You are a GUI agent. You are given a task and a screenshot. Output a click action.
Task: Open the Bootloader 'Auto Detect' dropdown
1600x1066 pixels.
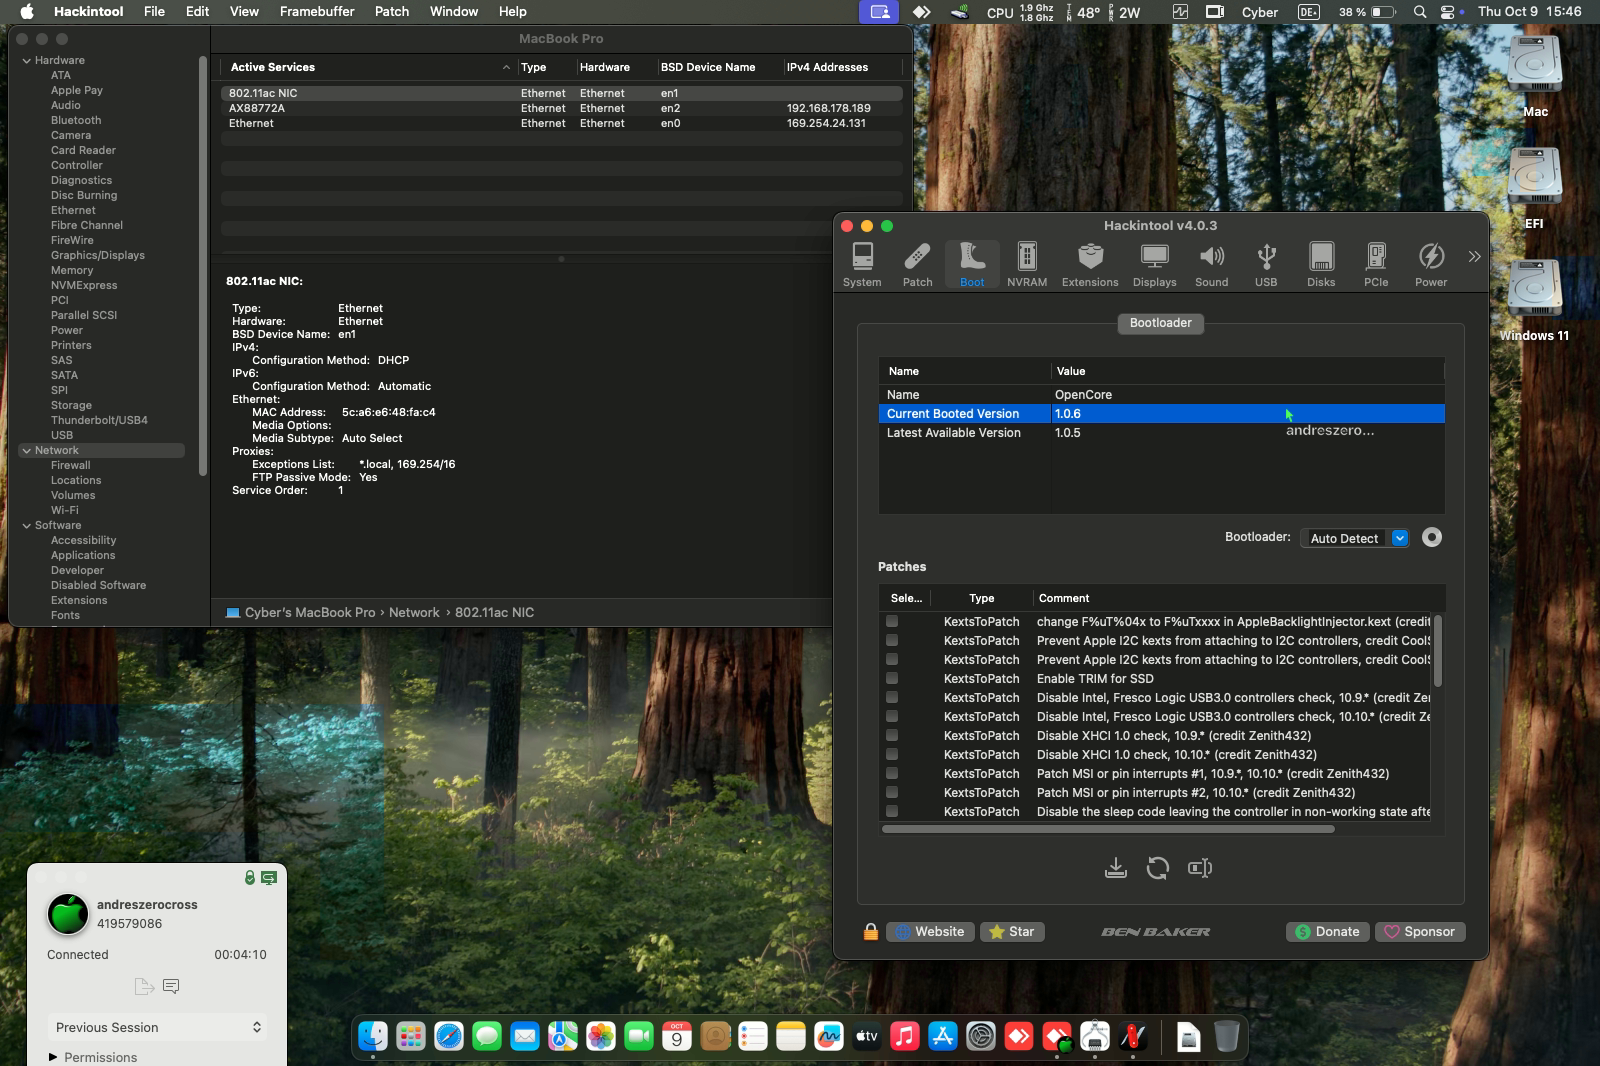tap(1355, 538)
